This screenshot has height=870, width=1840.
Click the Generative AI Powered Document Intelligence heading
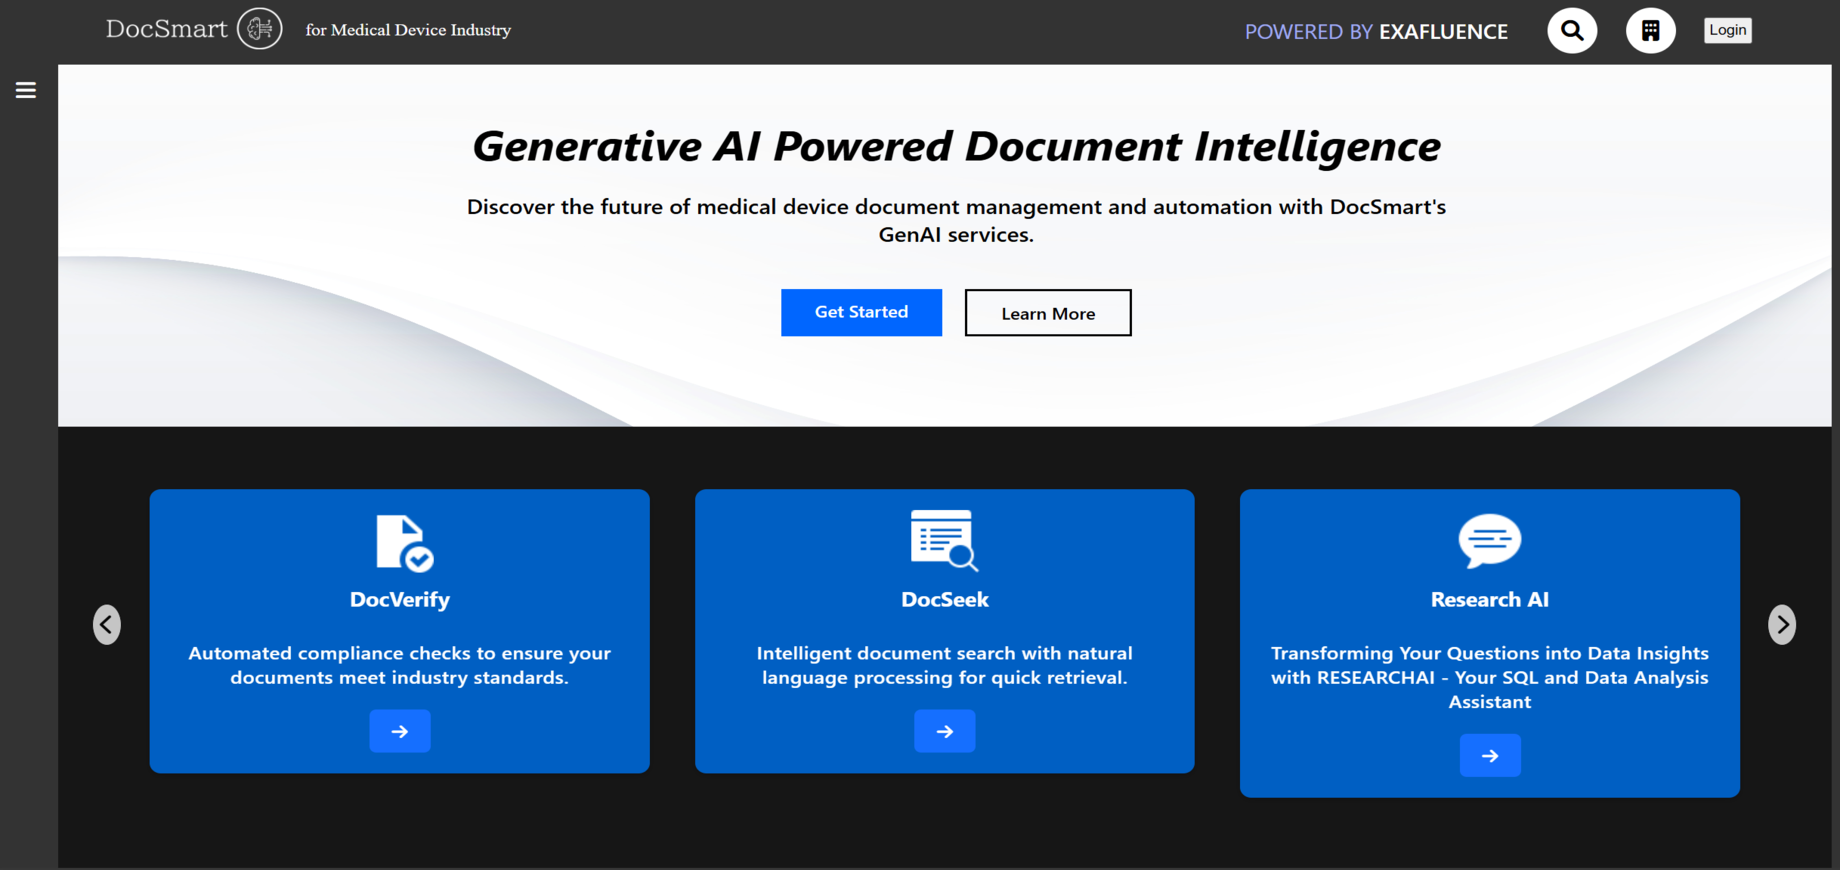point(956,146)
